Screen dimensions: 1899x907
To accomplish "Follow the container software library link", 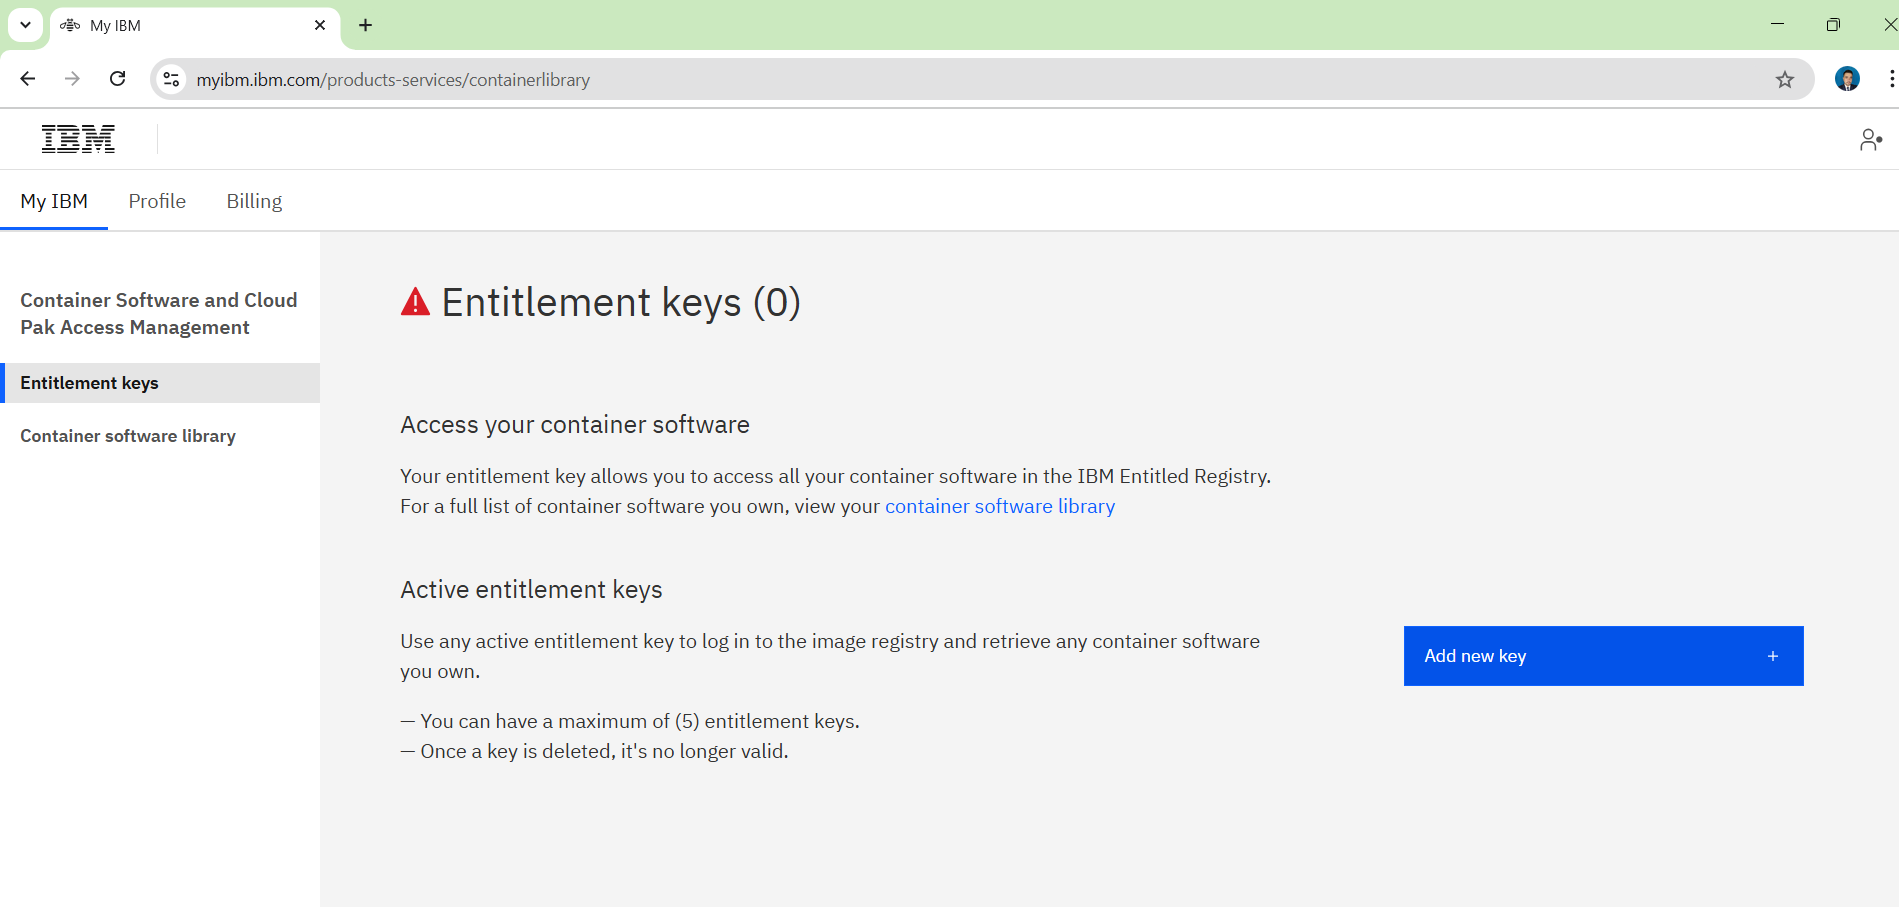I will coord(1000,506).
